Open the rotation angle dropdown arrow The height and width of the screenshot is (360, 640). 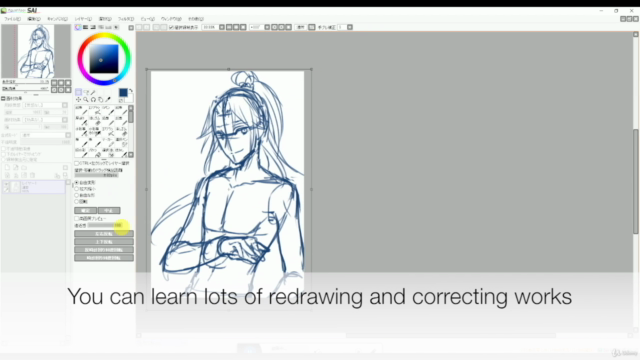click(x=267, y=27)
